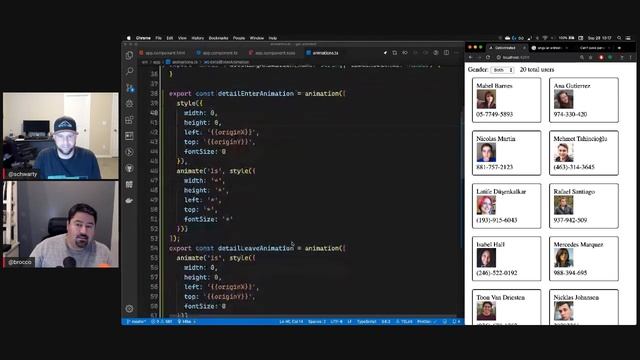Select the animations.ts editor tab
Image resolution: width=640 pixels, height=360 pixels.
tap(322, 53)
